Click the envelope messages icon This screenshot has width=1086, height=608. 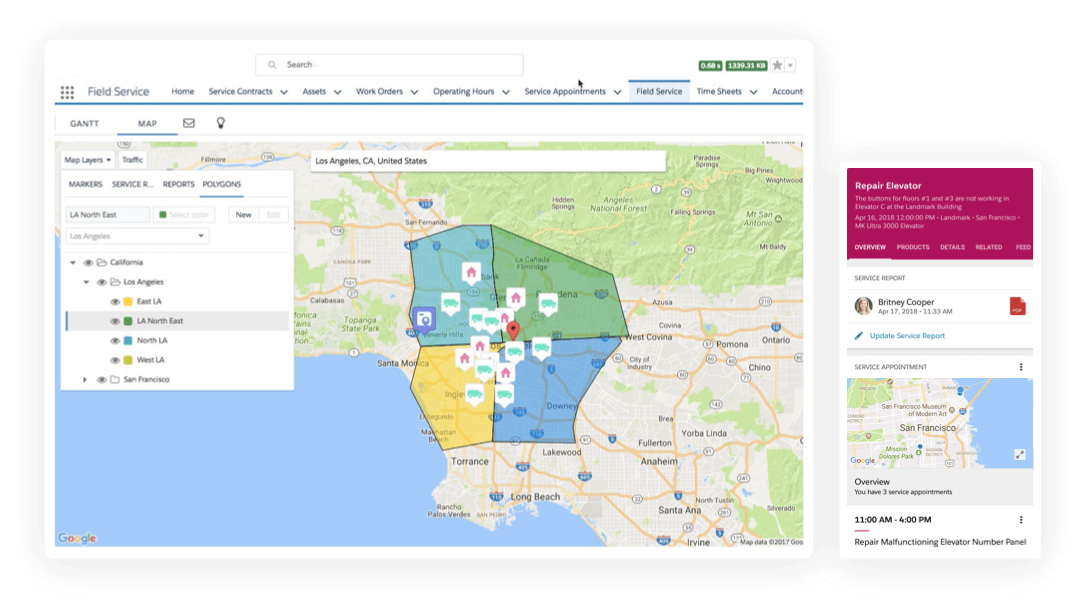point(188,123)
